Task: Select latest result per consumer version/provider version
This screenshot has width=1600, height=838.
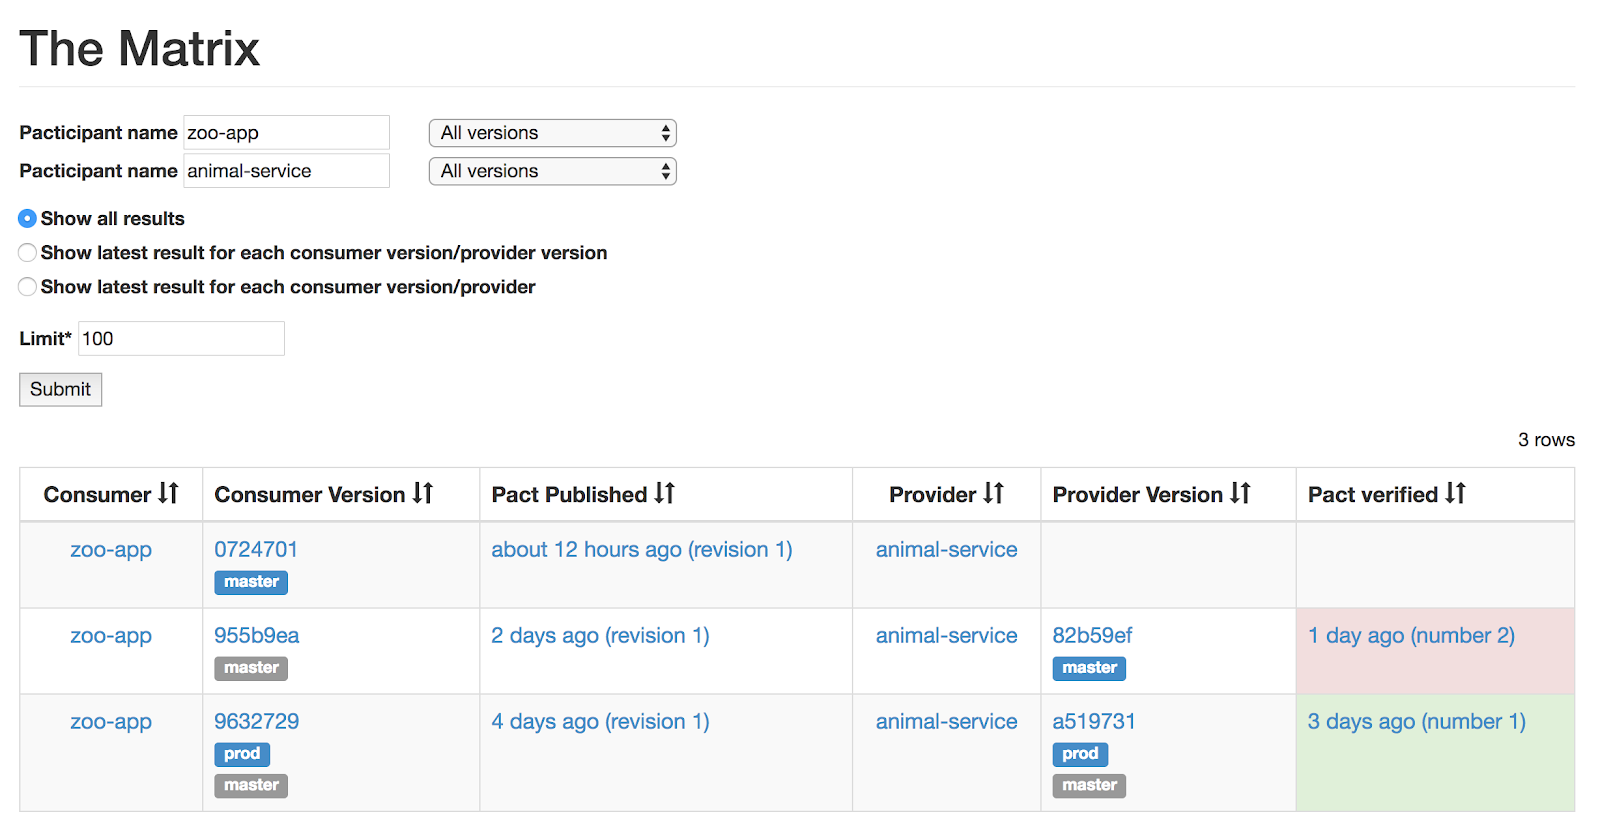Action: pos(28,253)
